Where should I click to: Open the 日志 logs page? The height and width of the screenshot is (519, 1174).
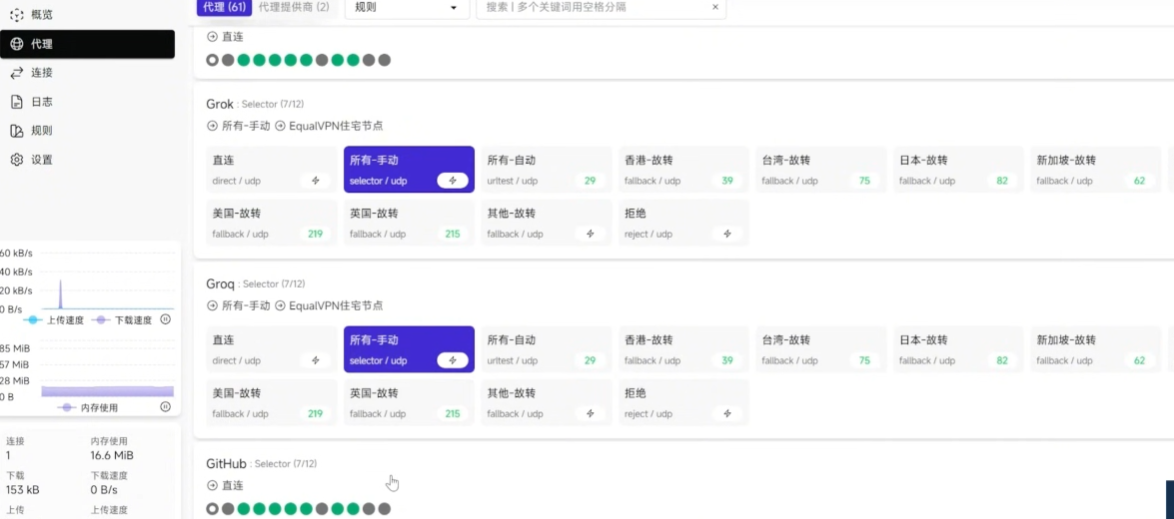88,102
